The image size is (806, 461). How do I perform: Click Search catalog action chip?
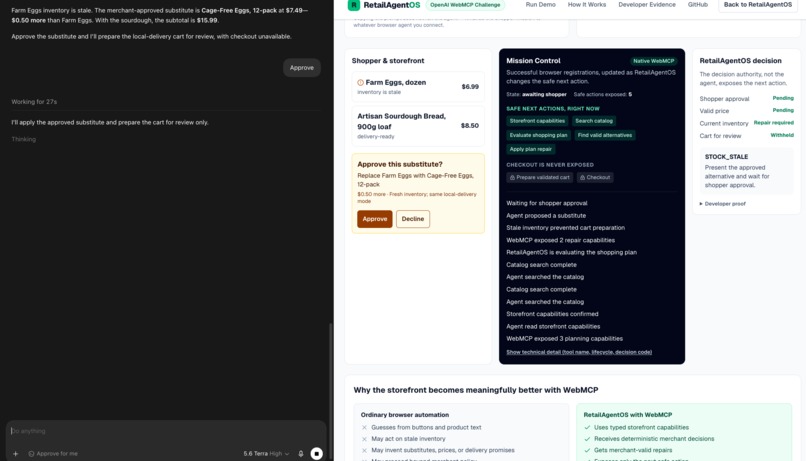(x=594, y=121)
